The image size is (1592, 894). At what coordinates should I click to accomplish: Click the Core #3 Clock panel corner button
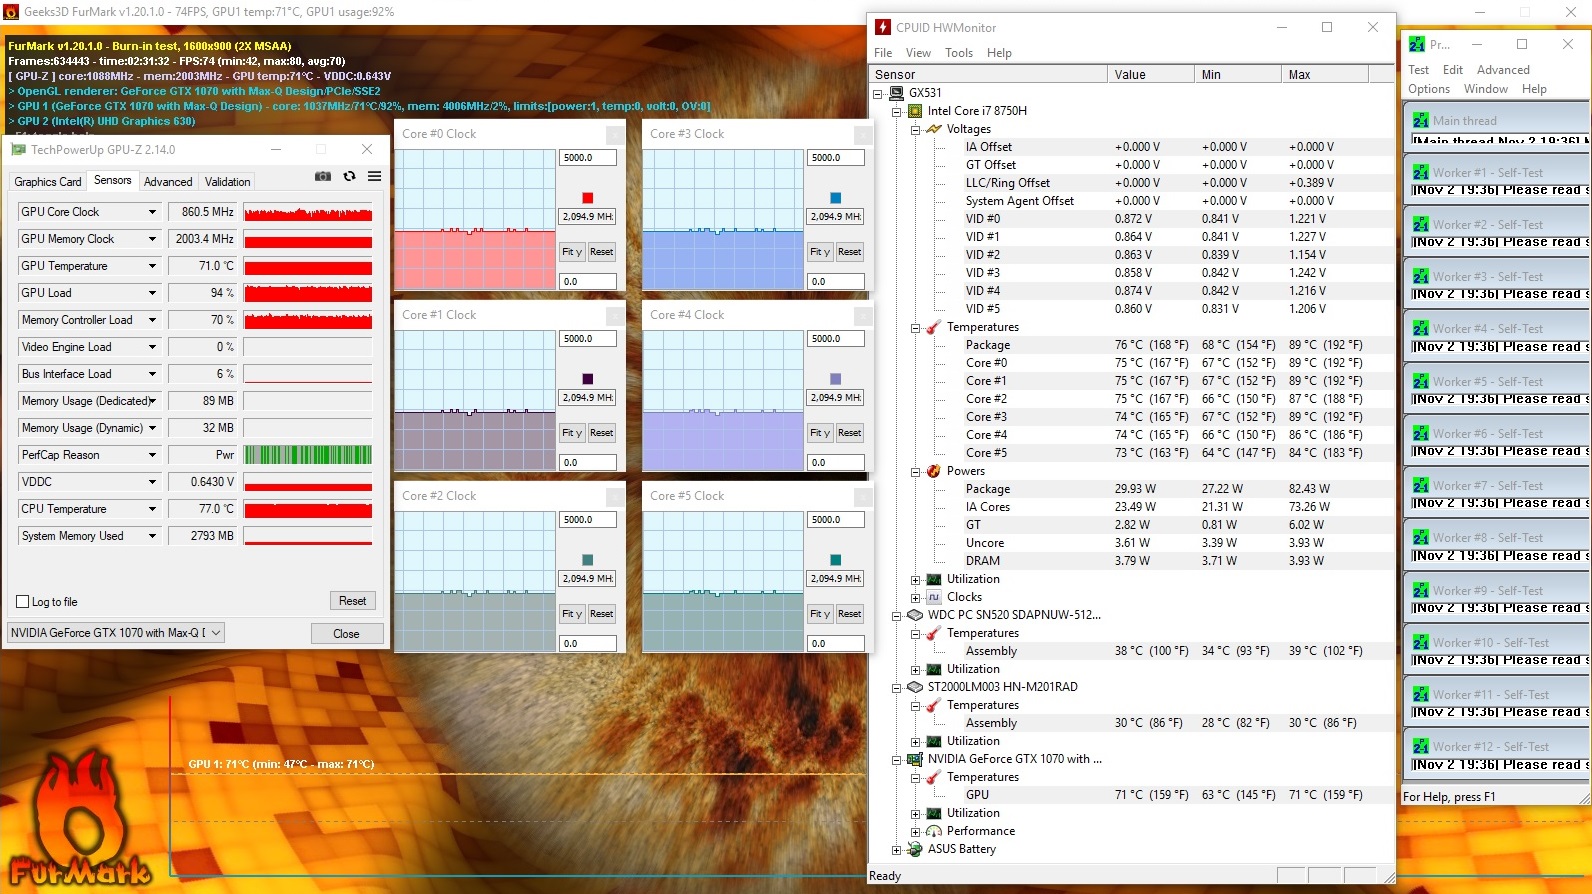click(863, 134)
